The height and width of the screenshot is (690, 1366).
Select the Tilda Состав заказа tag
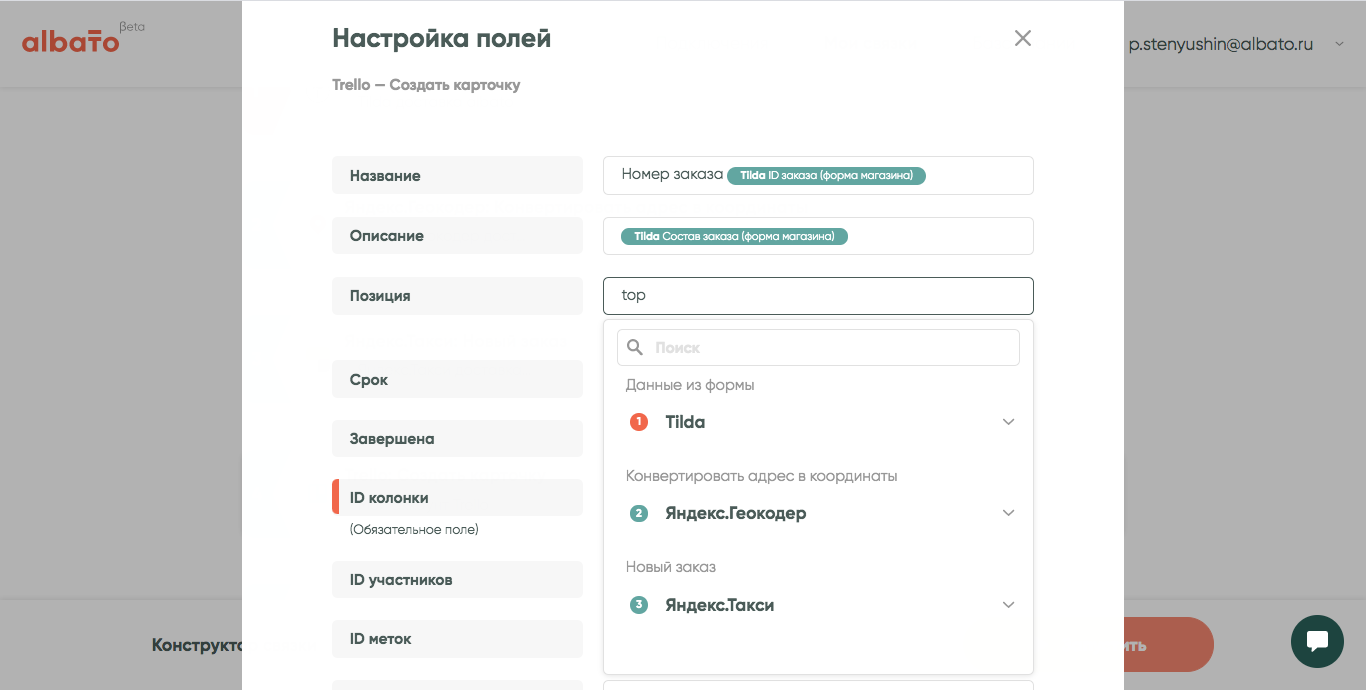[x=734, y=236]
